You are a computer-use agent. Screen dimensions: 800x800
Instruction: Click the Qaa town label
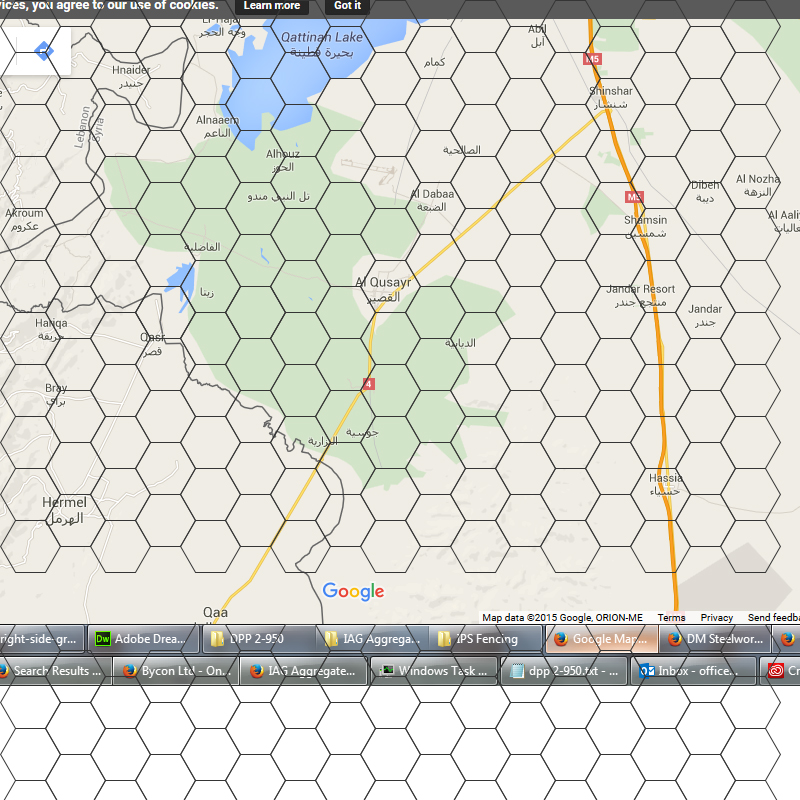click(x=215, y=612)
